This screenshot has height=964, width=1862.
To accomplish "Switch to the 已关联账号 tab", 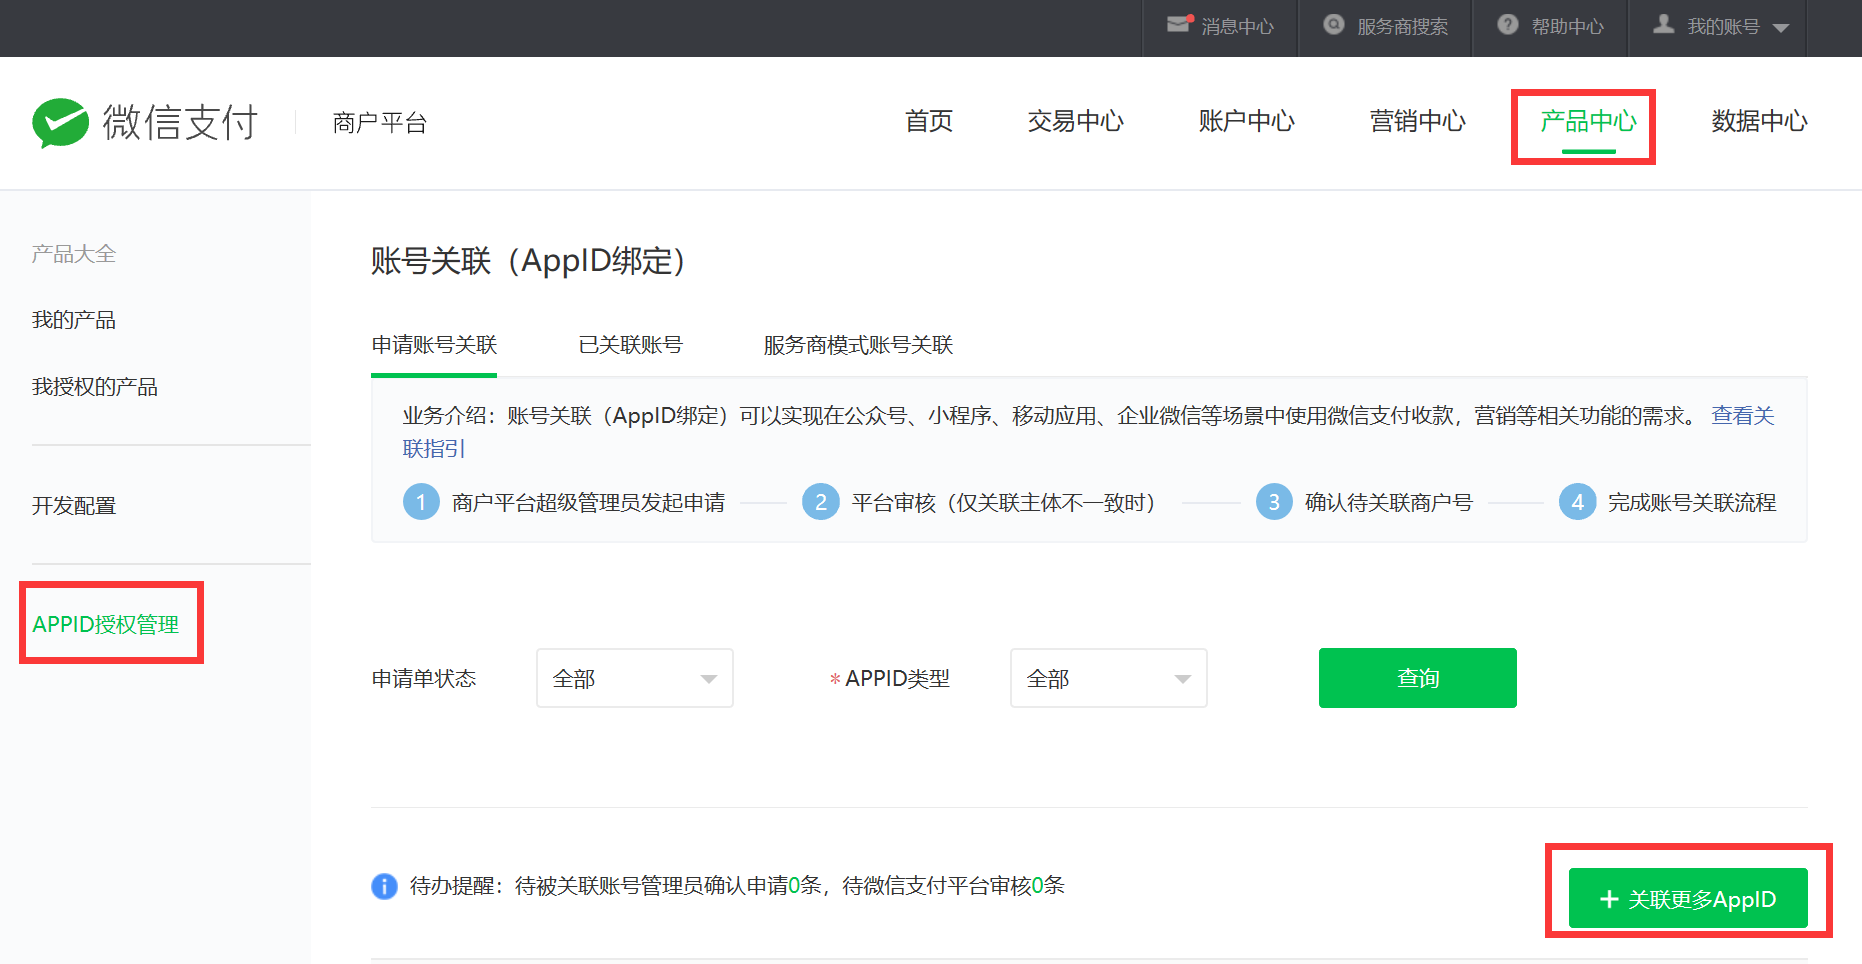I will (x=630, y=345).
